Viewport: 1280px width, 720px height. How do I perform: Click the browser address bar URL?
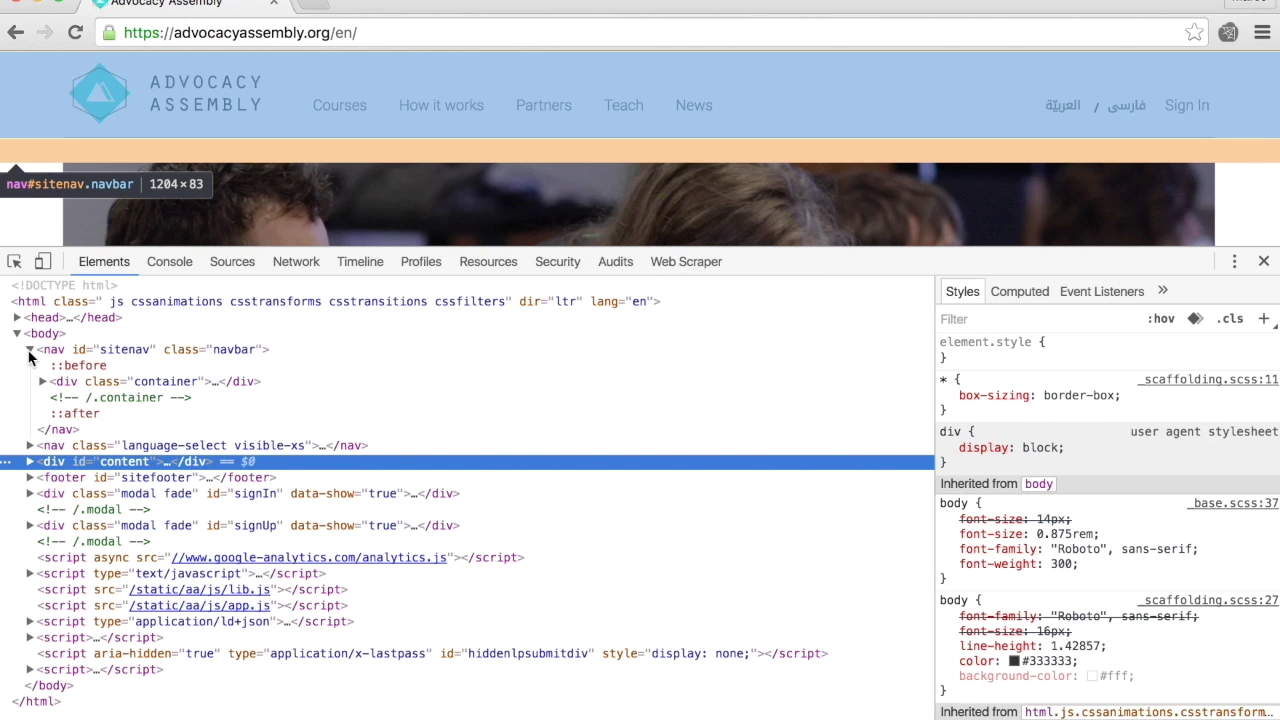240,33
